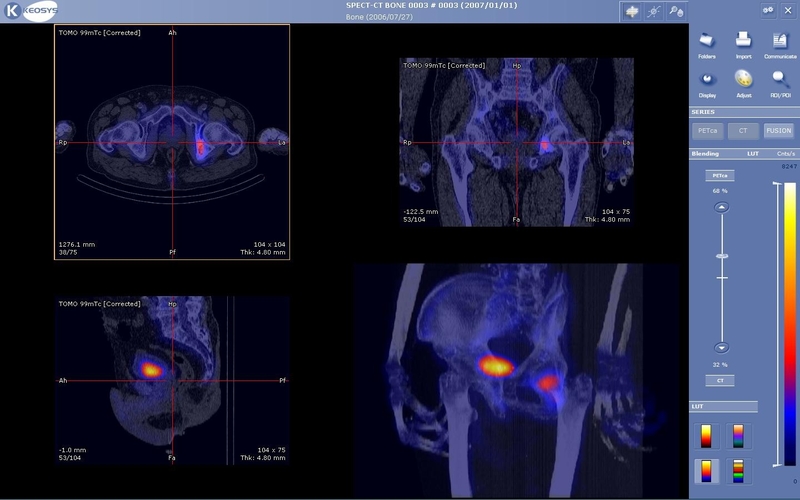This screenshot has width=800, height=500.
Task: Open the Folders panel
Action: 707,43
